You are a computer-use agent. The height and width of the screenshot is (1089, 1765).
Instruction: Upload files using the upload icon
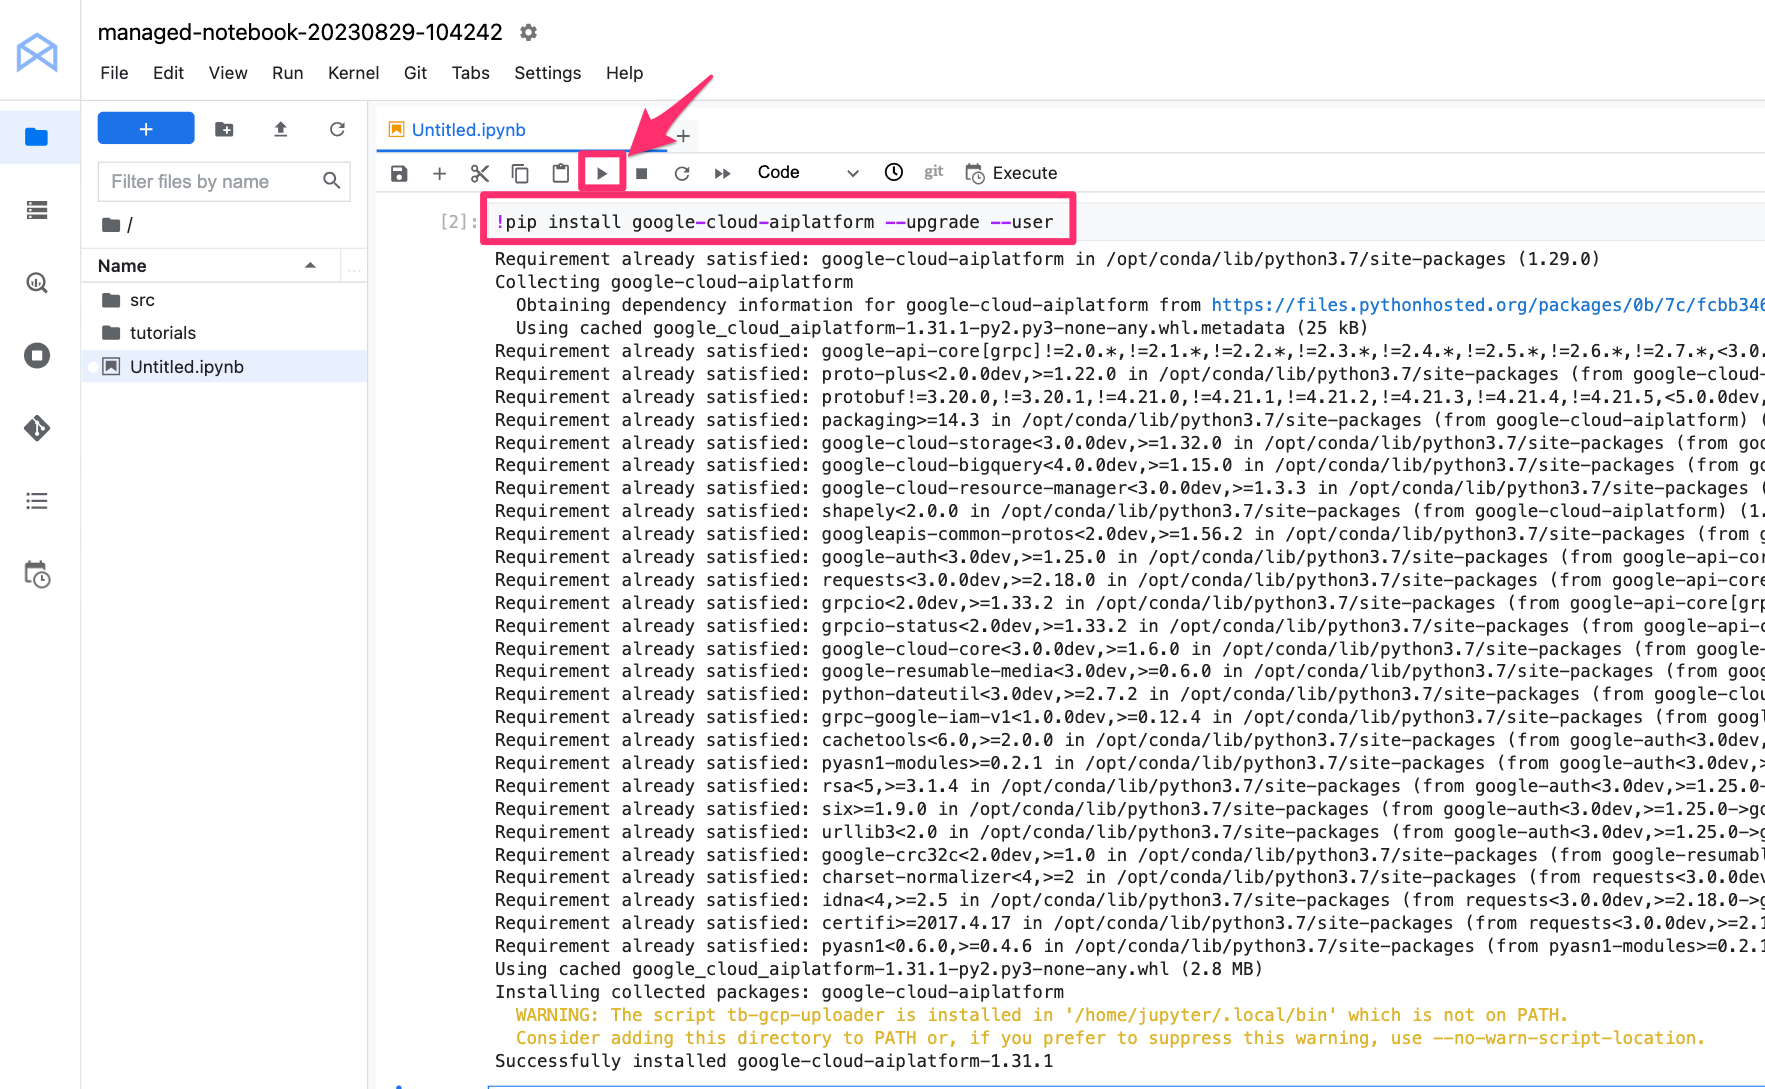(281, 129)
